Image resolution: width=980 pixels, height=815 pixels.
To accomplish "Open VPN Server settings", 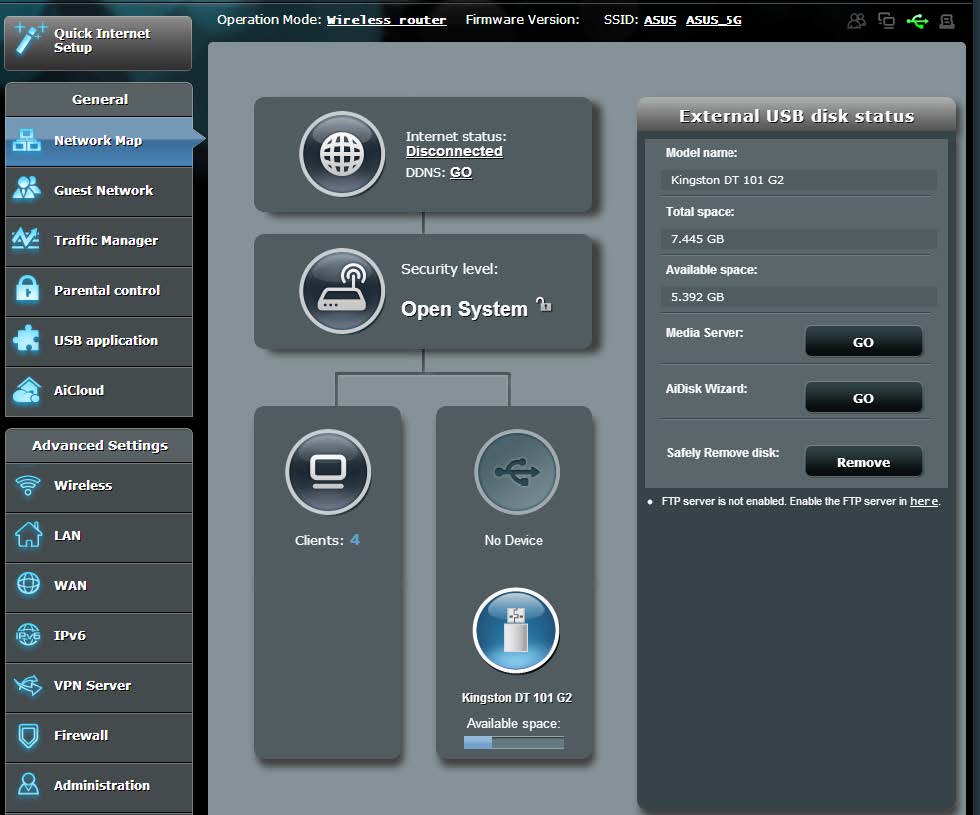I will (99, 686).
